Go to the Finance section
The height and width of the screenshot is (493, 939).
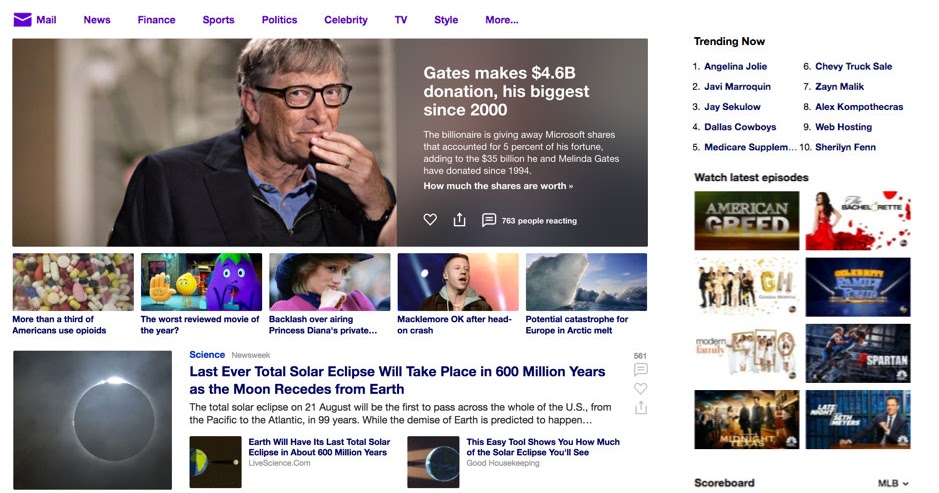(x=156, y=20)
